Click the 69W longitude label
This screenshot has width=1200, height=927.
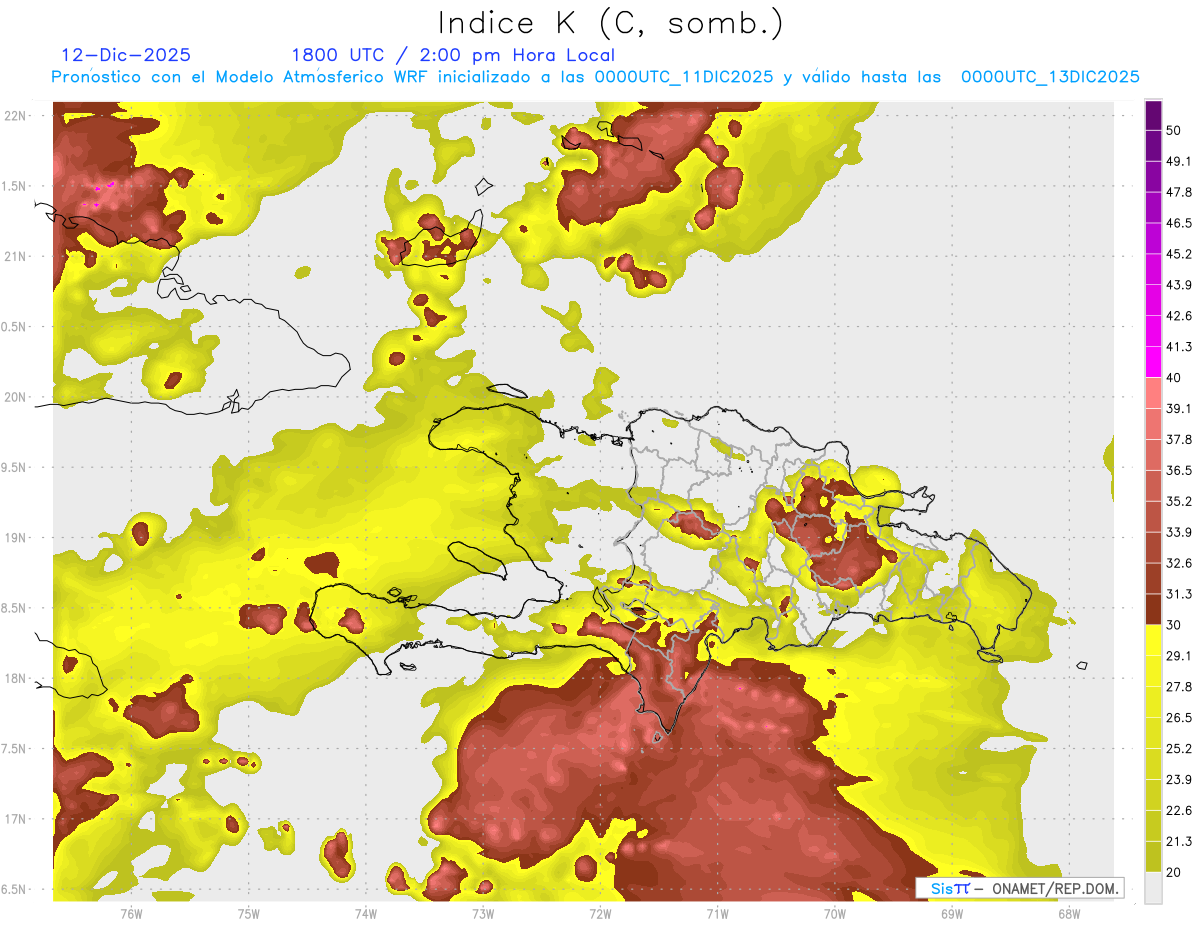(x=952, y=912)
